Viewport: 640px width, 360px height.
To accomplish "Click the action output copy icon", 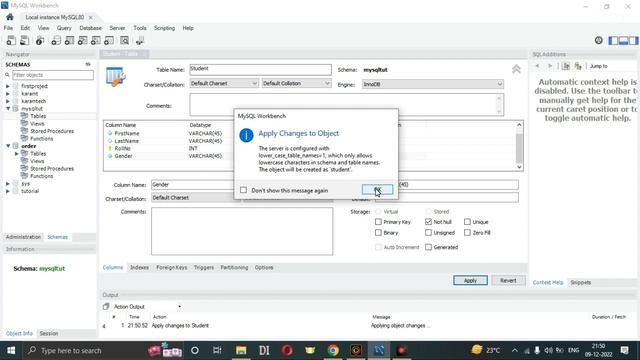I will (106, 306).
